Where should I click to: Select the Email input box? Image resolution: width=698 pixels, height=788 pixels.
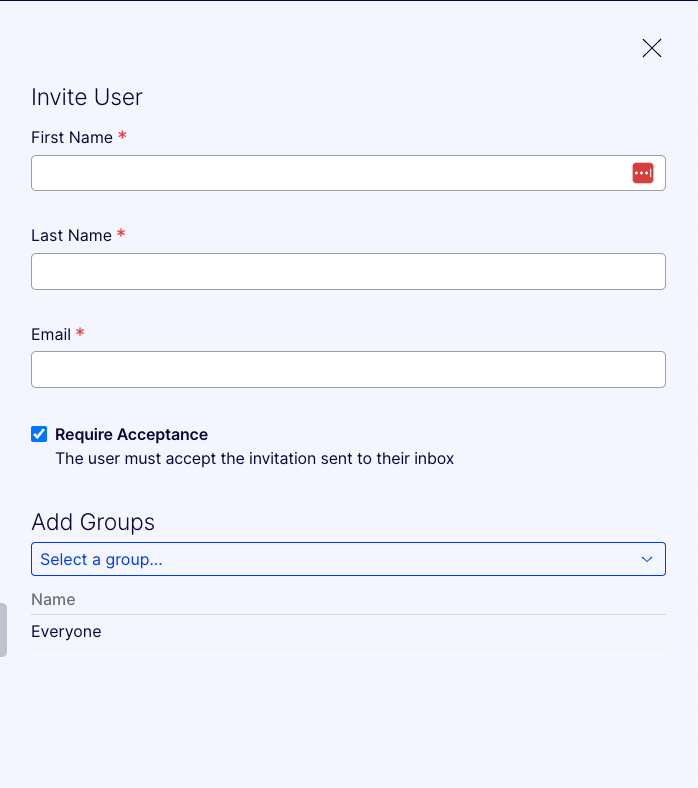coord(348,369)
